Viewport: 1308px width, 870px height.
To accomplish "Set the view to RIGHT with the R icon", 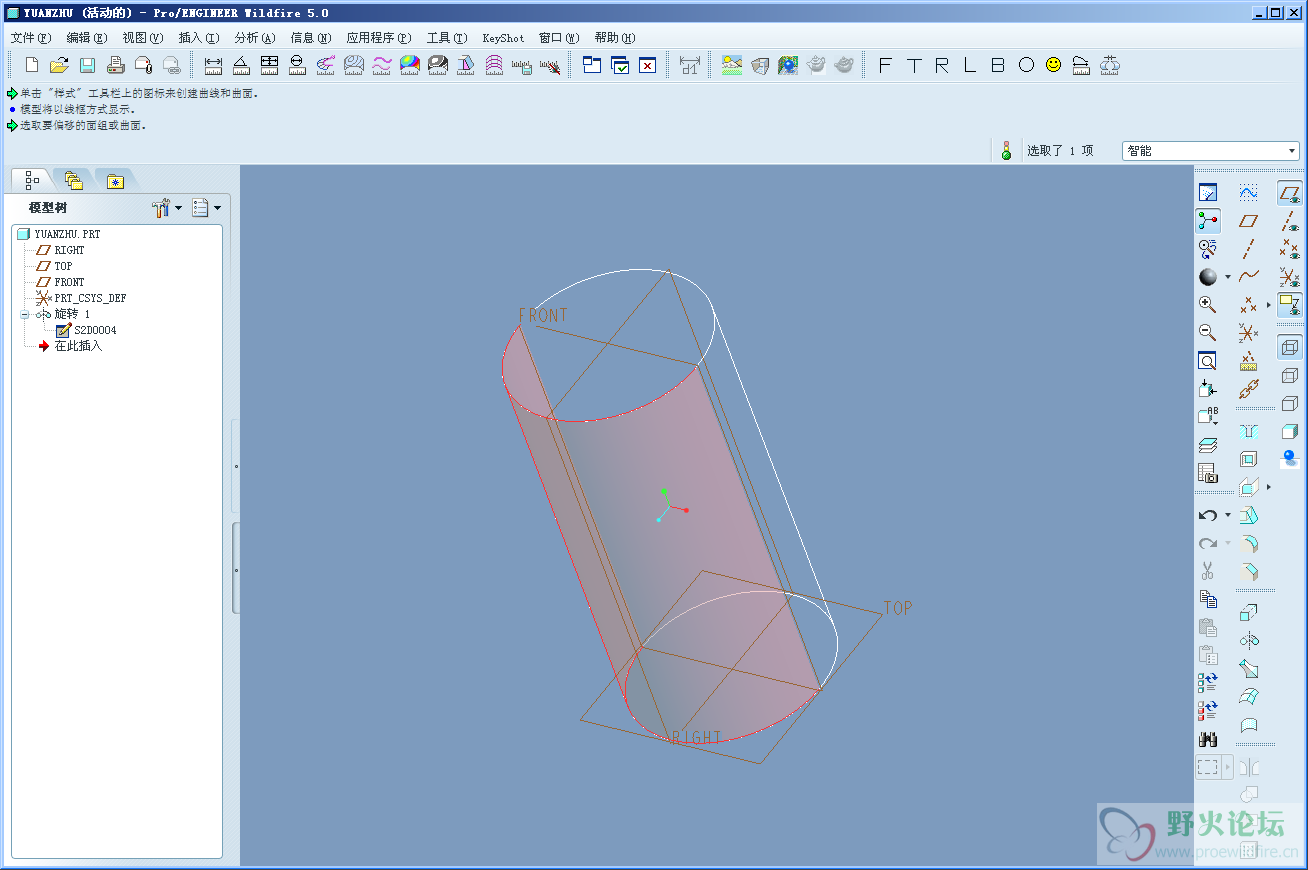I will [x=941, y=65].
